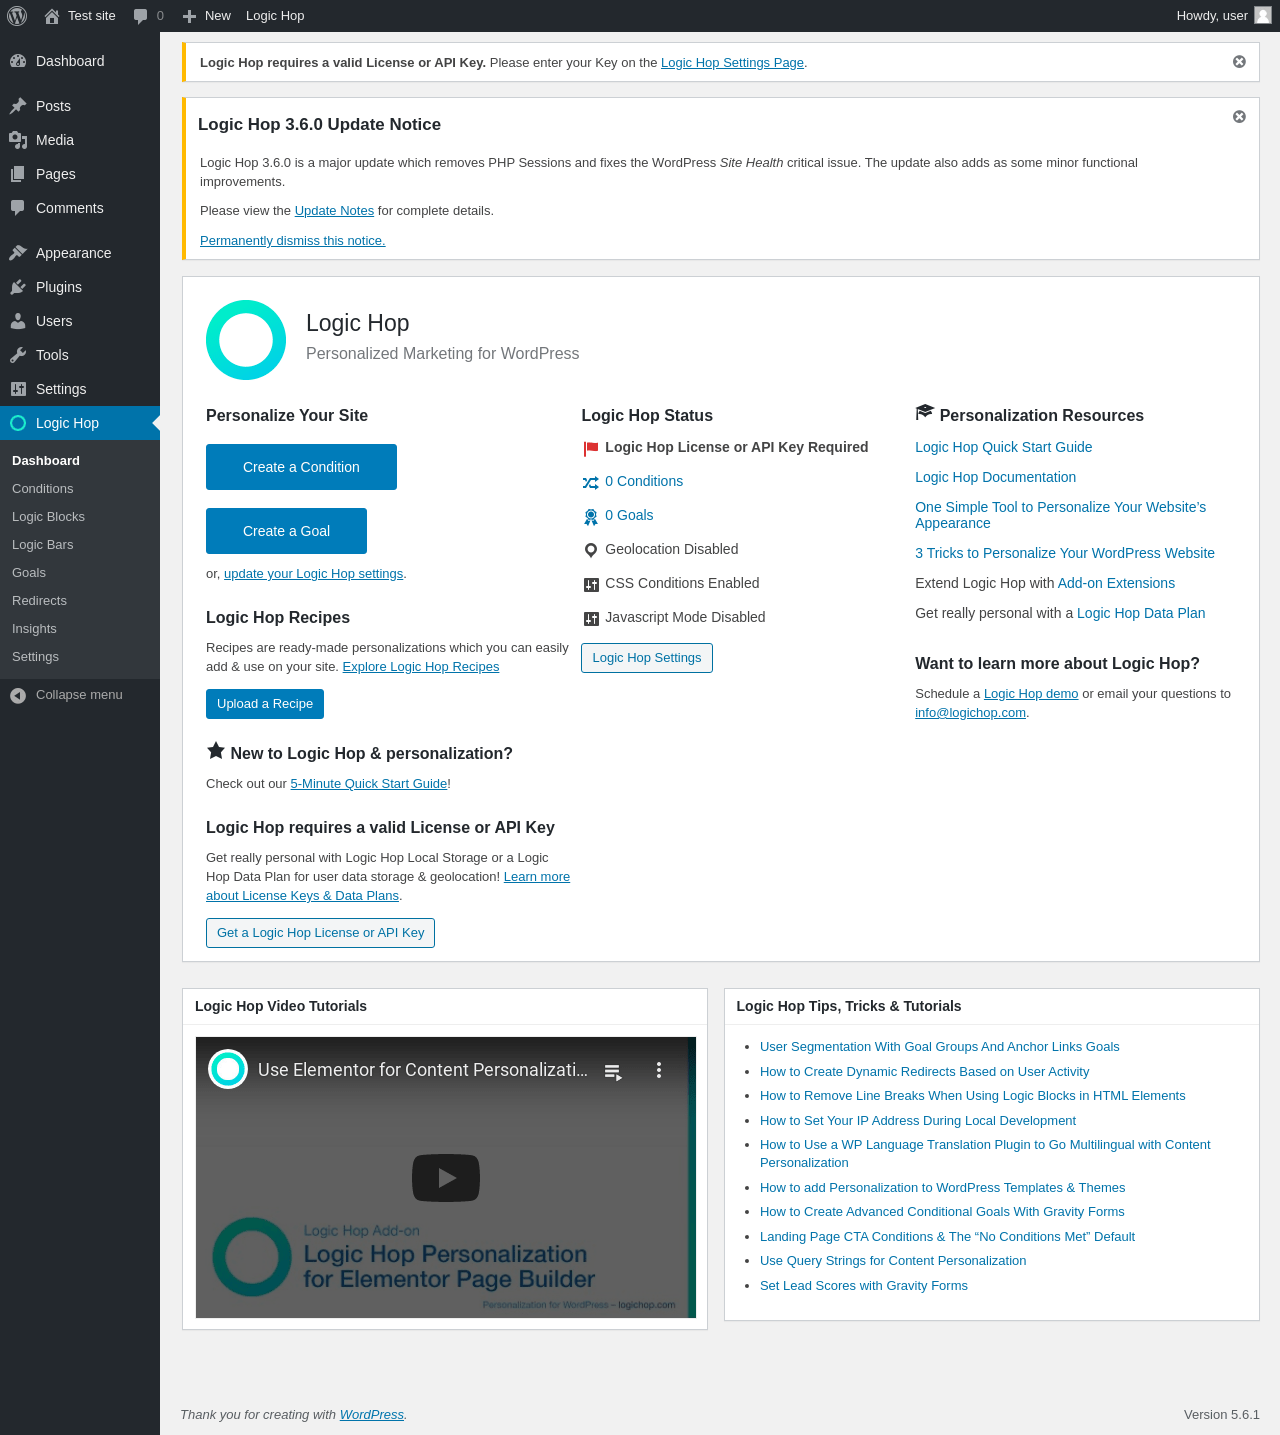
Task: Click the Geolocation pin icon
Action: coord(591,550)
